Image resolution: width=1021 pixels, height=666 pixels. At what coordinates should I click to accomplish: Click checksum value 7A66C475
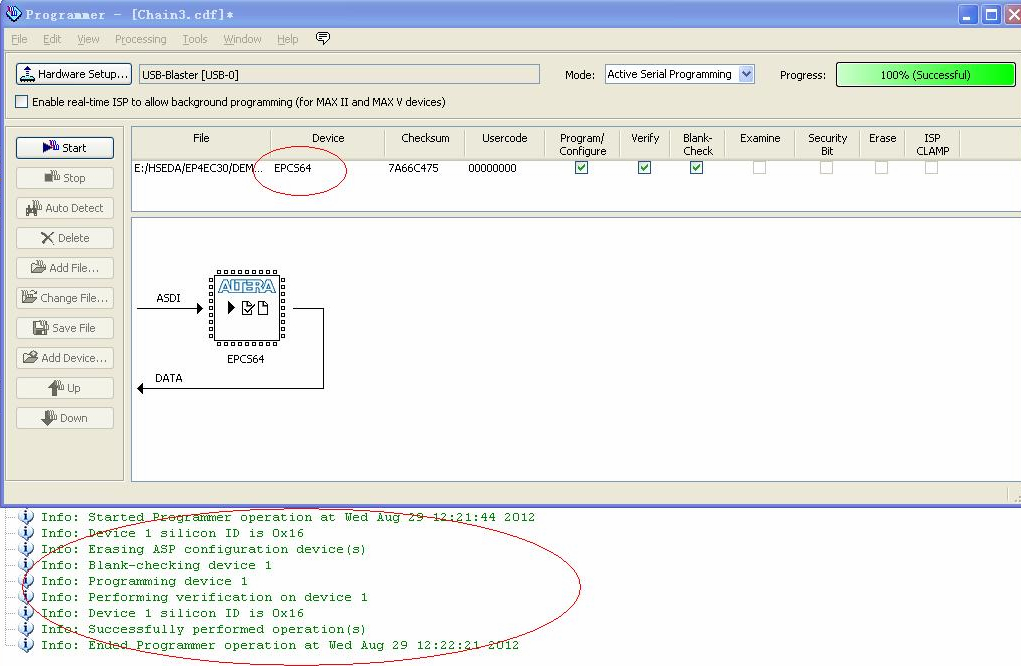point(413,168)
